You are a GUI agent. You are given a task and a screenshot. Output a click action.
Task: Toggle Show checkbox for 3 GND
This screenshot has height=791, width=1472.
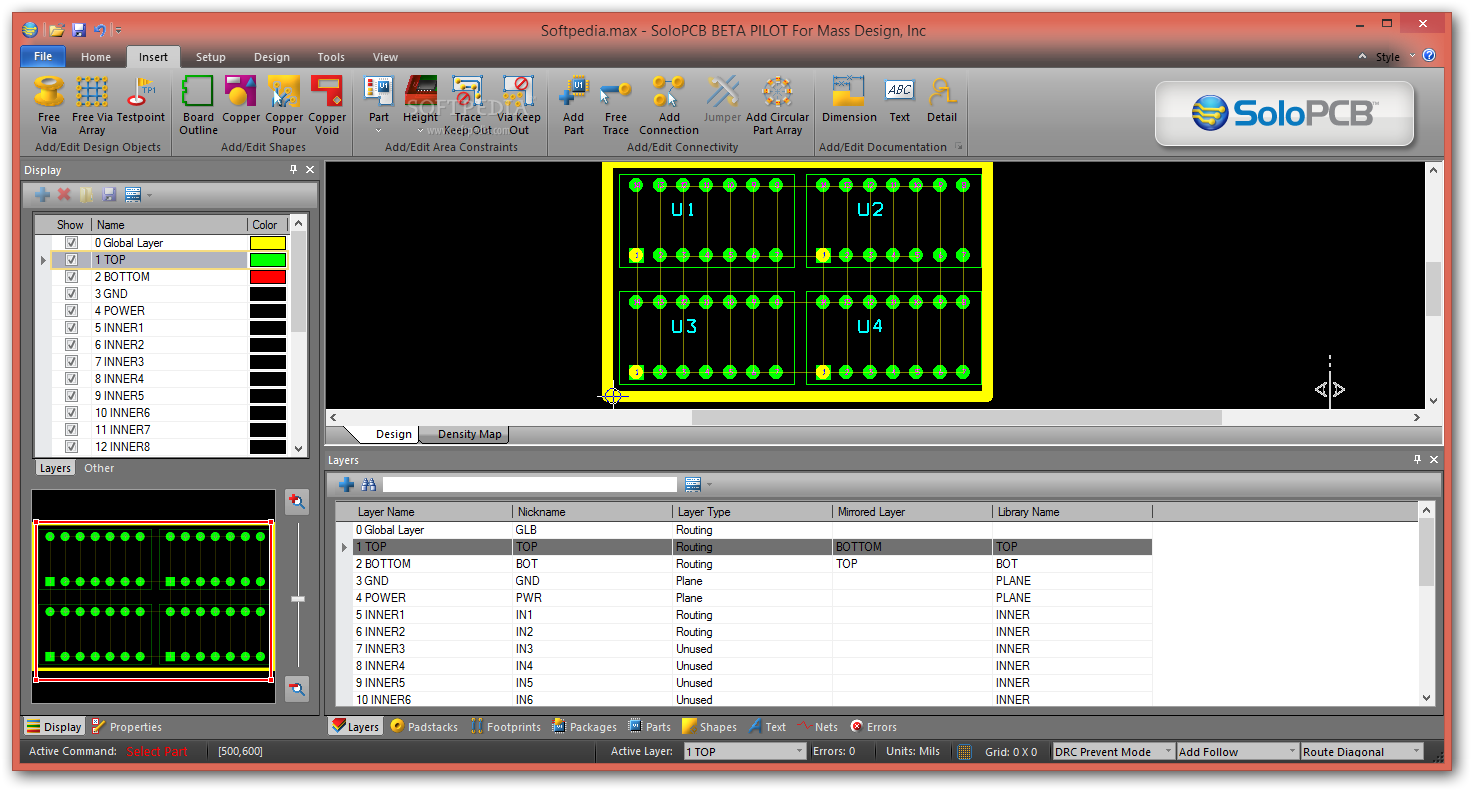[x=71, y=294]
